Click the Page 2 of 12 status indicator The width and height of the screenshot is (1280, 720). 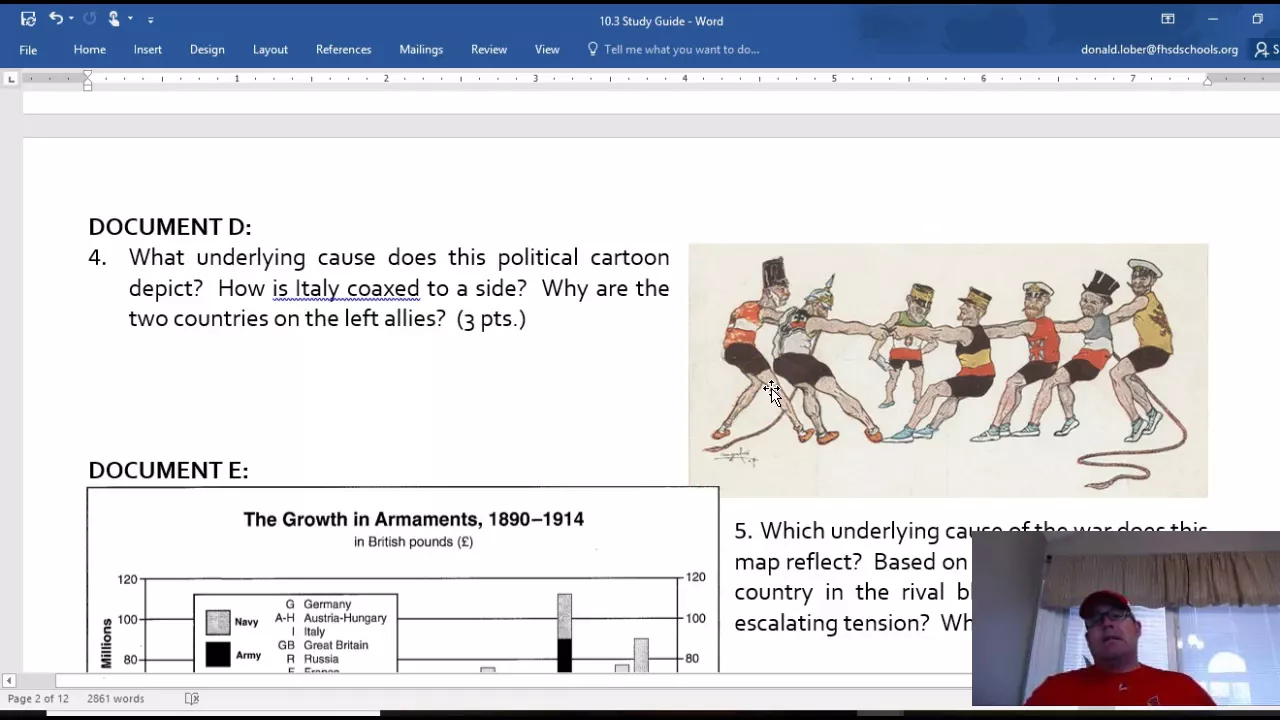[38, 699]
